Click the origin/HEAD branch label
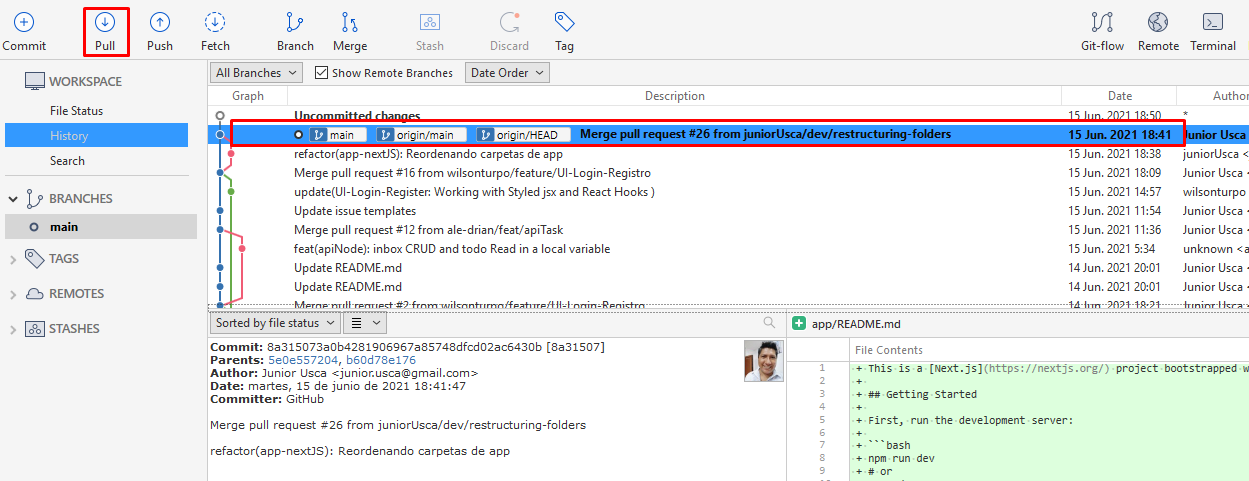The width and height of the screenshot is (1249, 481). coord(523,135)
